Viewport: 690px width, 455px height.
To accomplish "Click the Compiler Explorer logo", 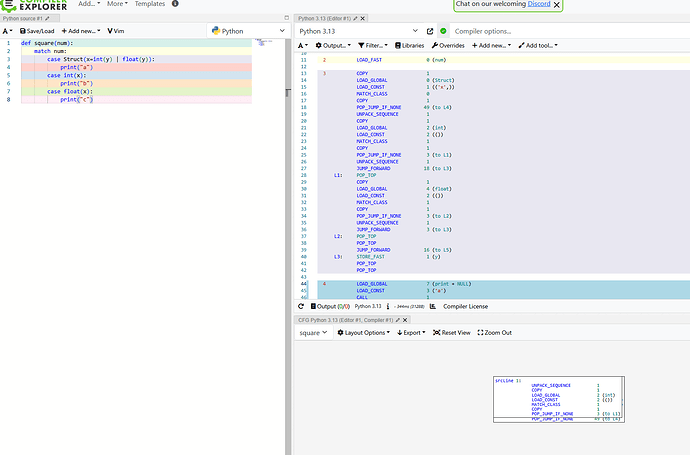I will coord(34,5).
